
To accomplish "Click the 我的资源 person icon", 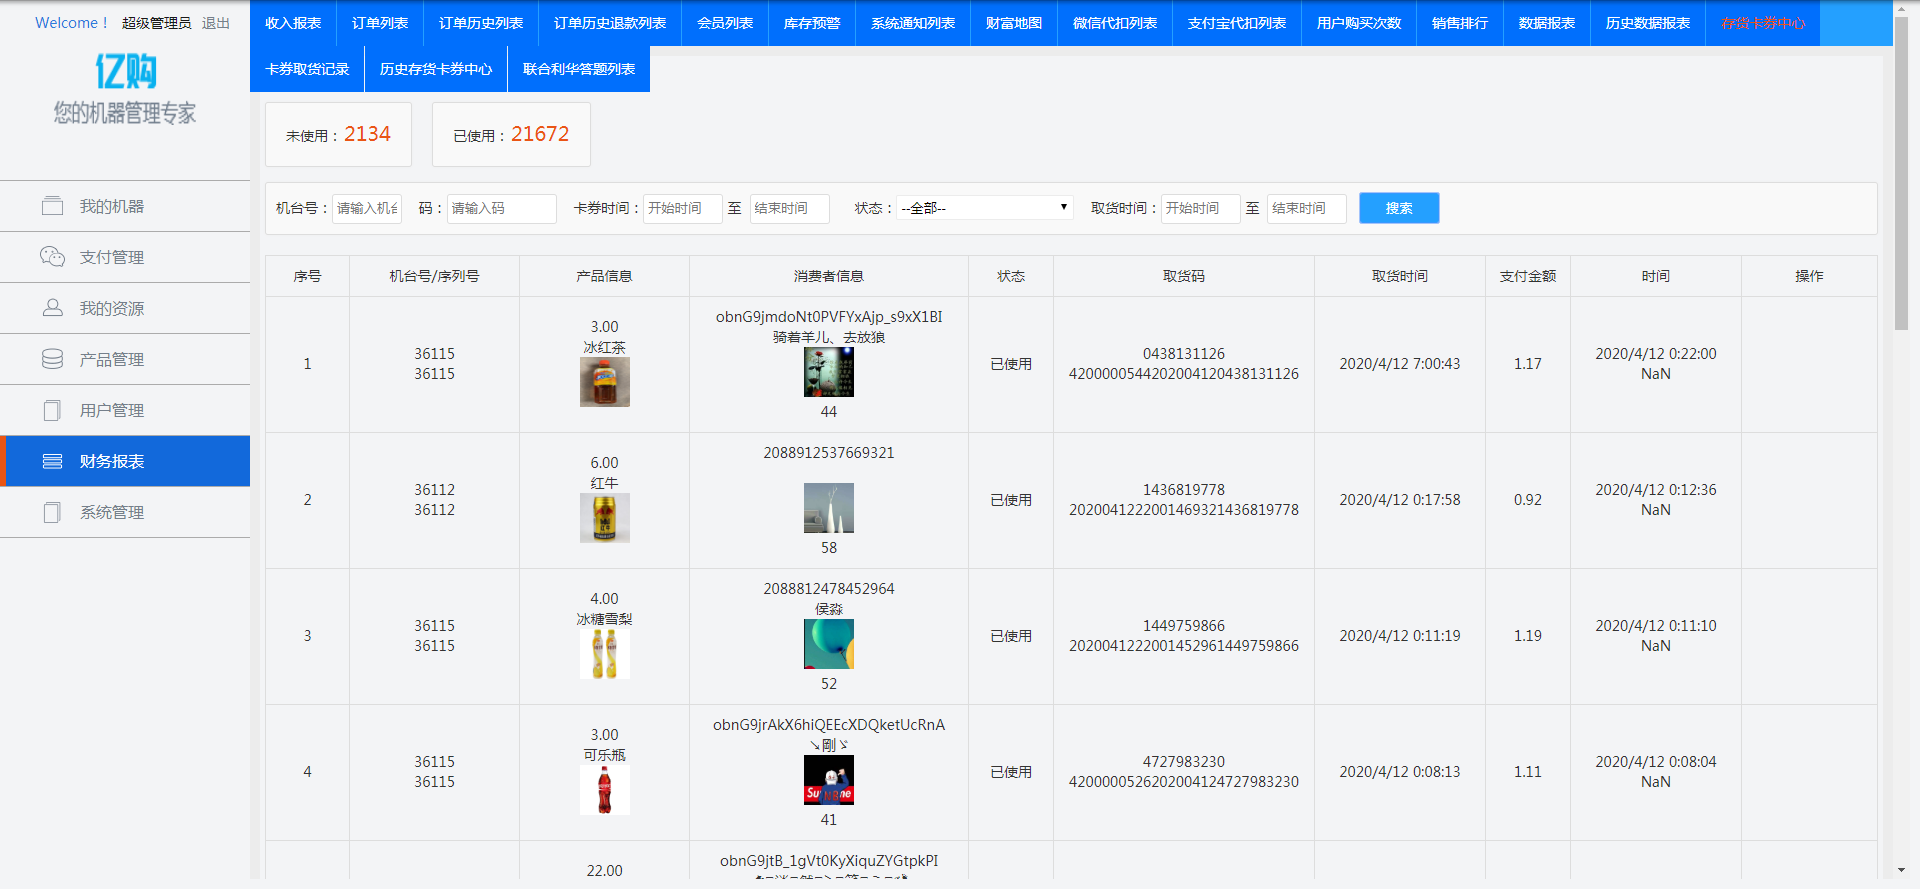I will (52, 308).
